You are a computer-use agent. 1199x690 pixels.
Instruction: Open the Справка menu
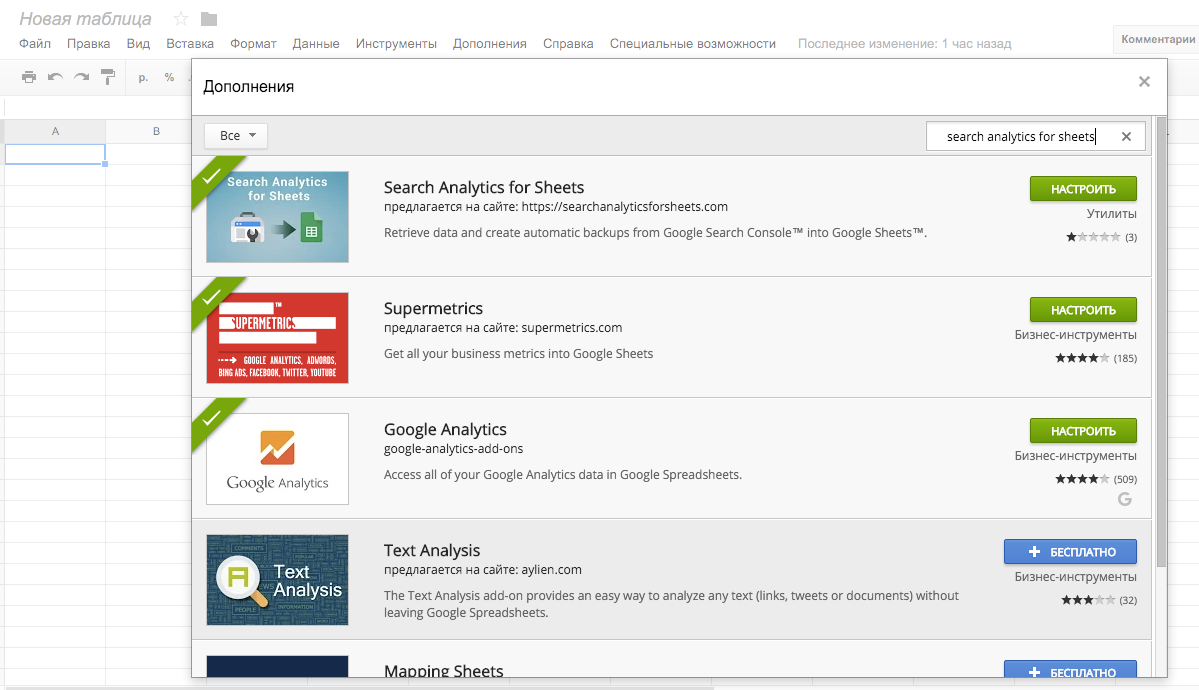568,44
